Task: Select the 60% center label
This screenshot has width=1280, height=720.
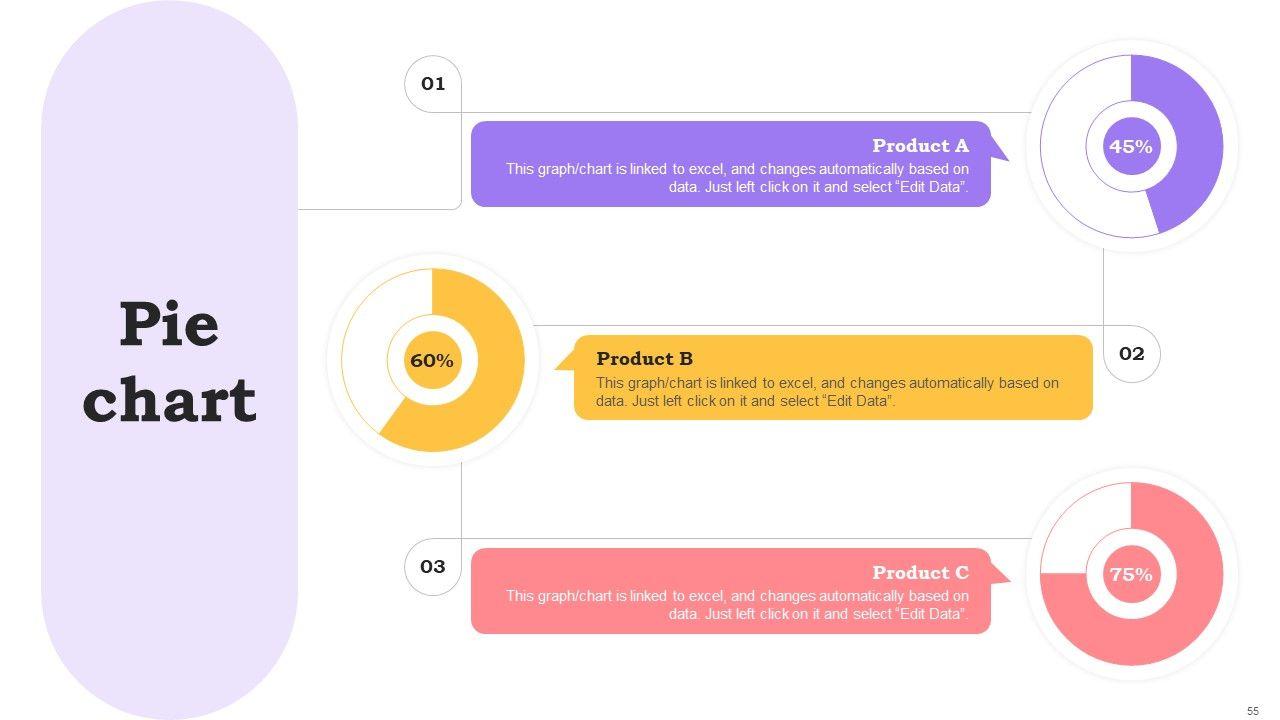Action: point(432,360)
